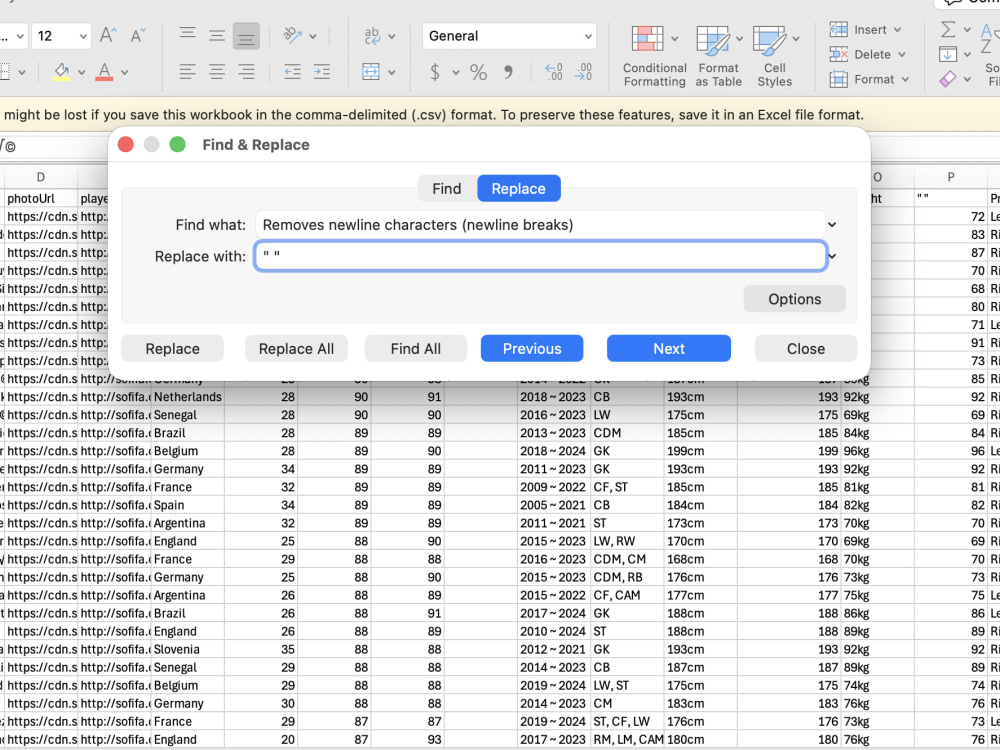
Task: Go to Previous match
Action: [532, 349]
